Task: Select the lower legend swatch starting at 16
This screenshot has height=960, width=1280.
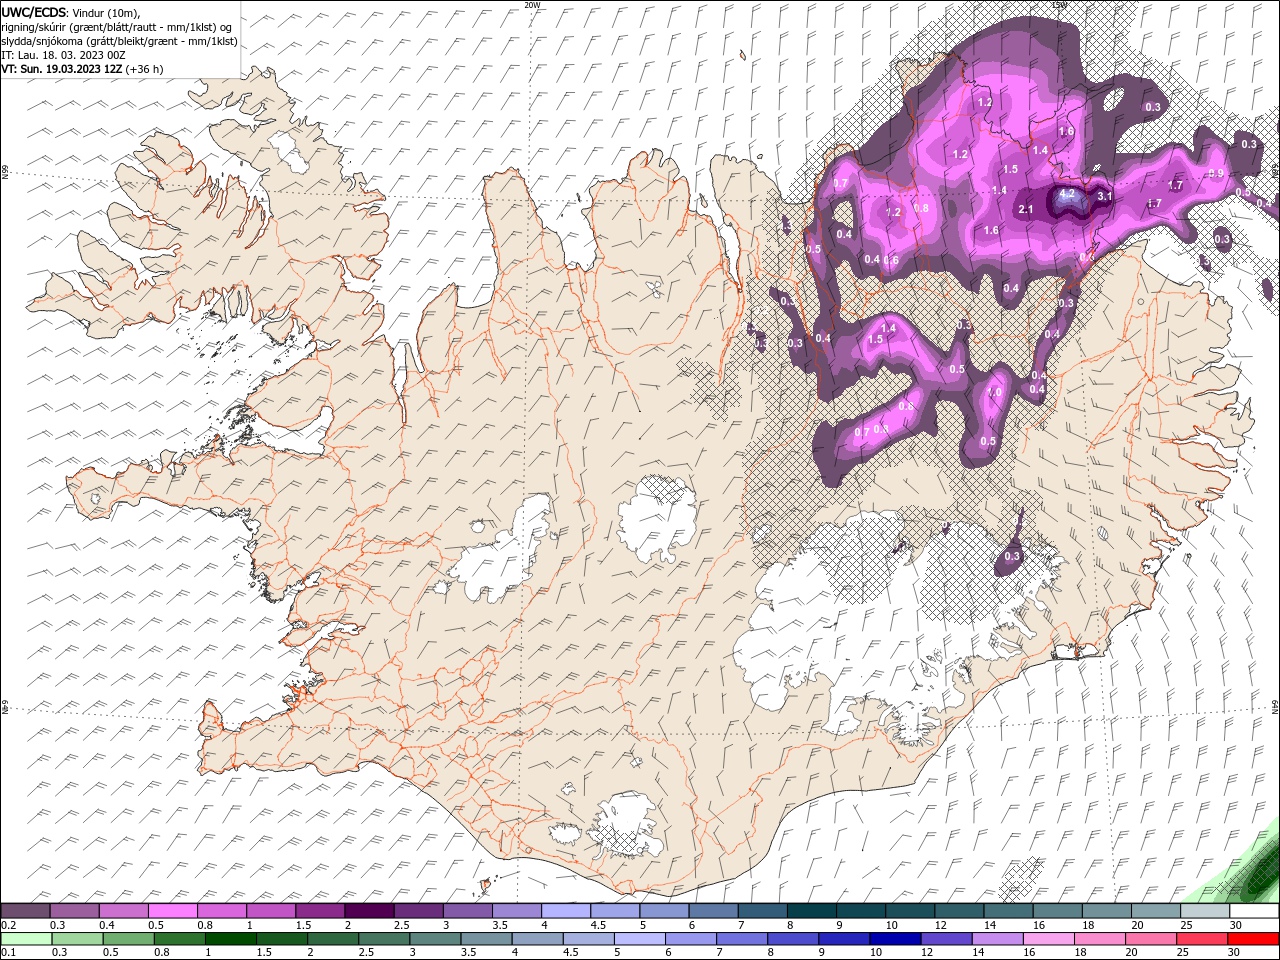Action: (x=1049, y=939)
